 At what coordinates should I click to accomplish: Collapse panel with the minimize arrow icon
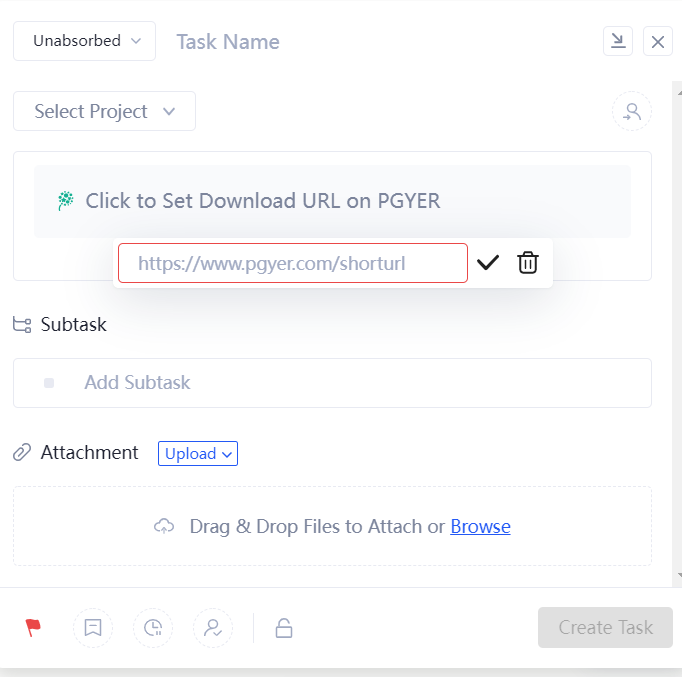[618, 41]
